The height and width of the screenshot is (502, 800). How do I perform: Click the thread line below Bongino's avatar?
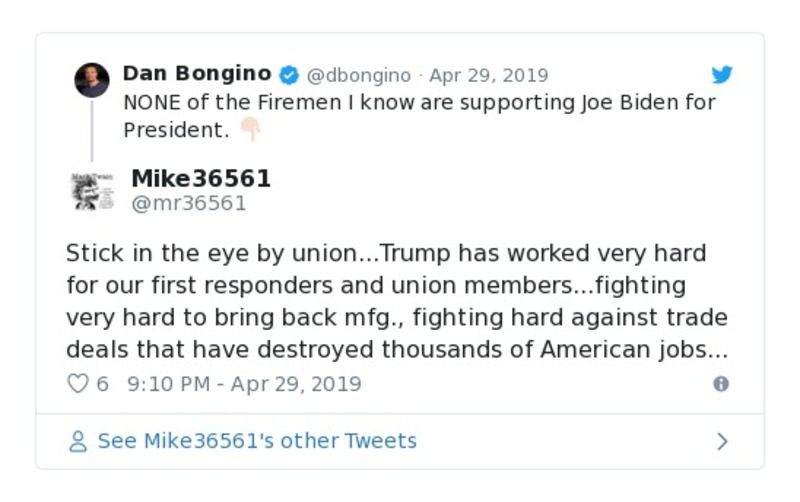92,130
